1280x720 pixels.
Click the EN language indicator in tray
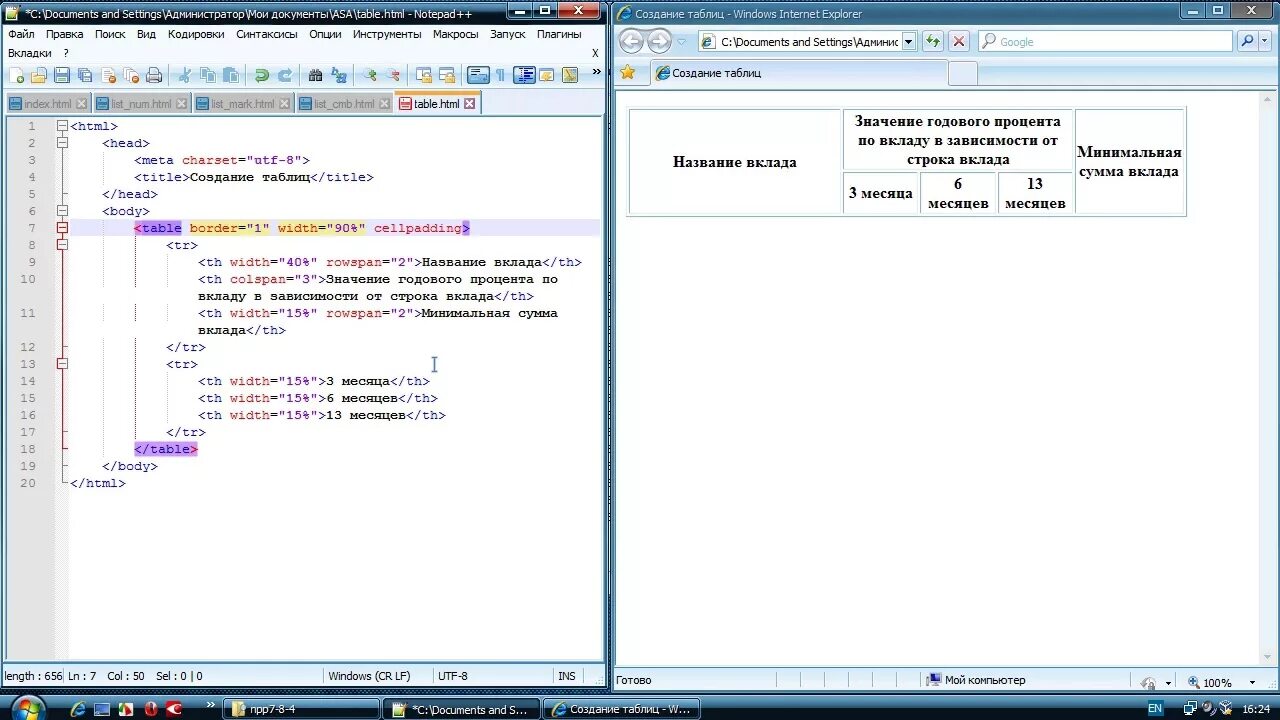(1155, 709)
